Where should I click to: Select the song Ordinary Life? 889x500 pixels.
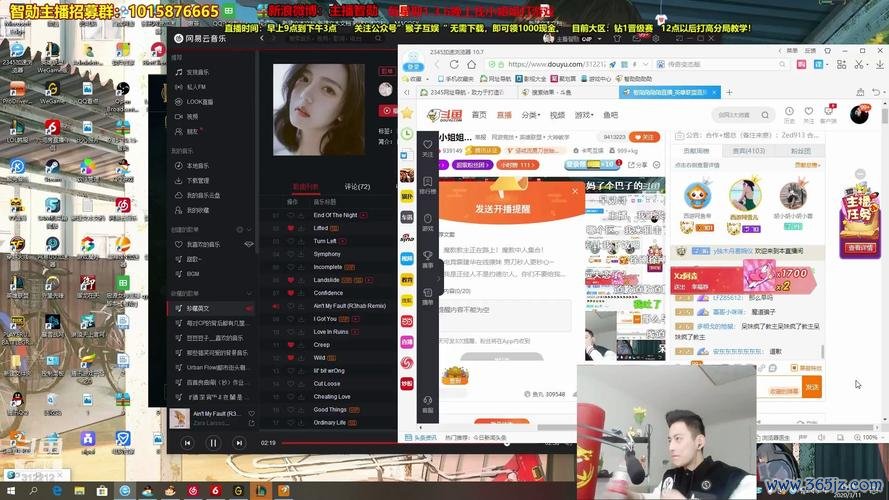click(328, 423)
